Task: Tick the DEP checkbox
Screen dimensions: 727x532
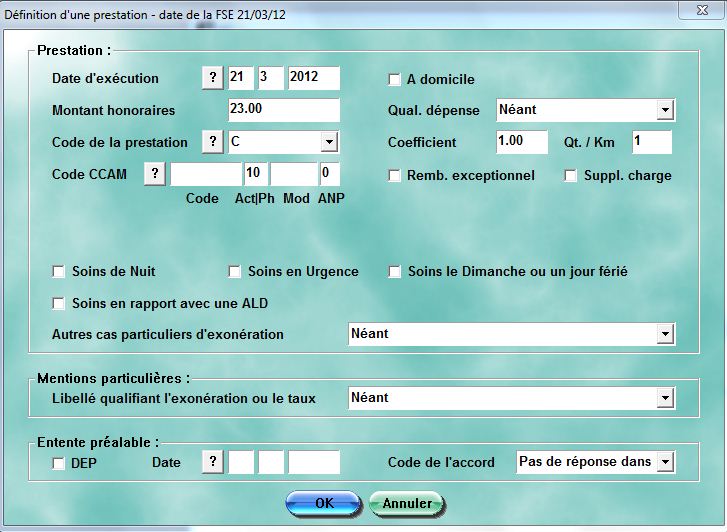Action: [x=59, y=463]
